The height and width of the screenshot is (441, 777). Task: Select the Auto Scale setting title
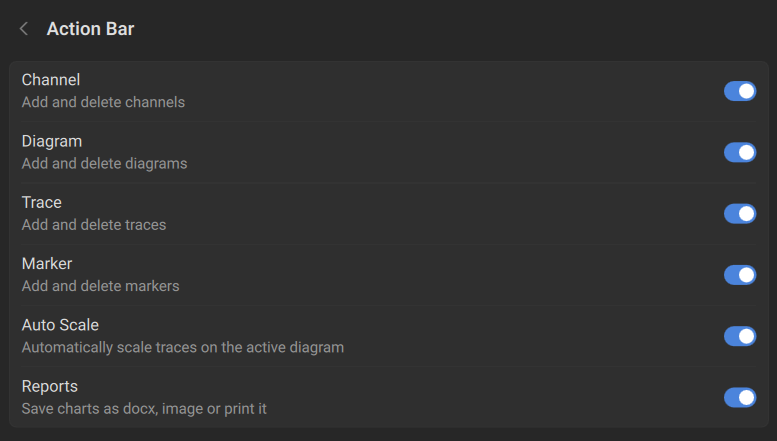(60, 325)
